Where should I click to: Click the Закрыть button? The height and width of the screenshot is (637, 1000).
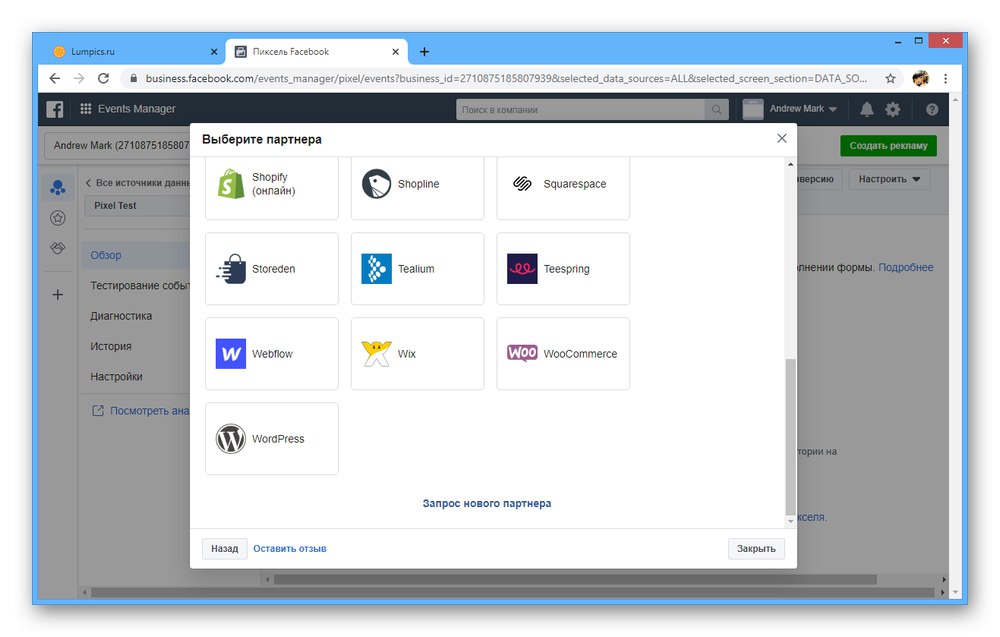(756, 548)
